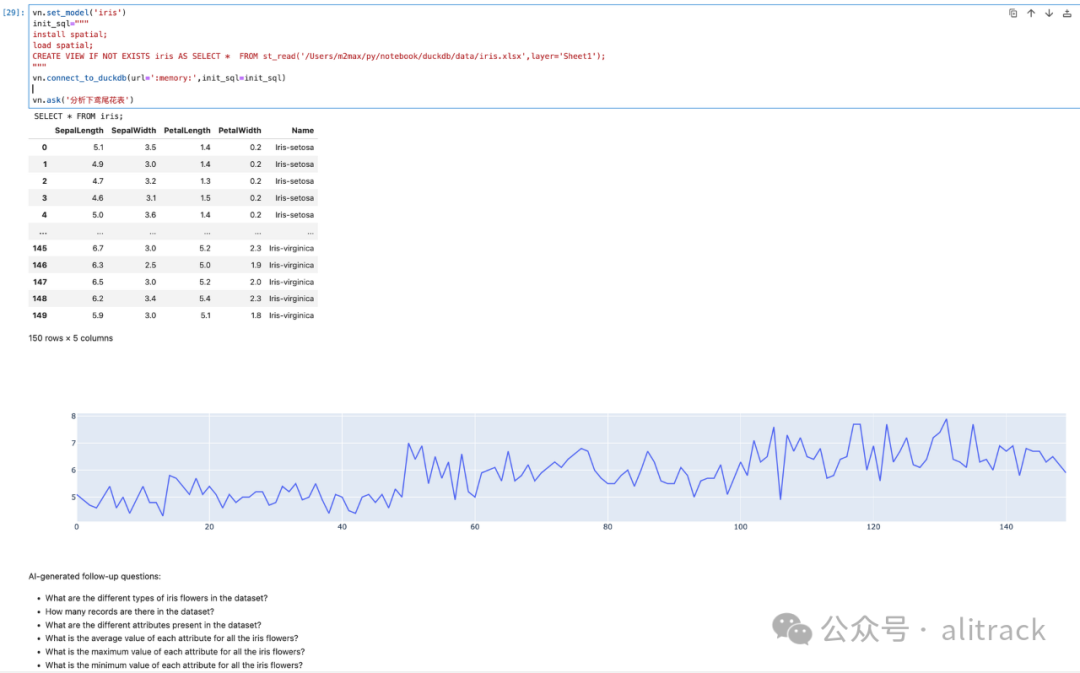Click the SepalLength value 4.9 in row 1
The width and height of the screenshot is (1080, 673).
98,164
